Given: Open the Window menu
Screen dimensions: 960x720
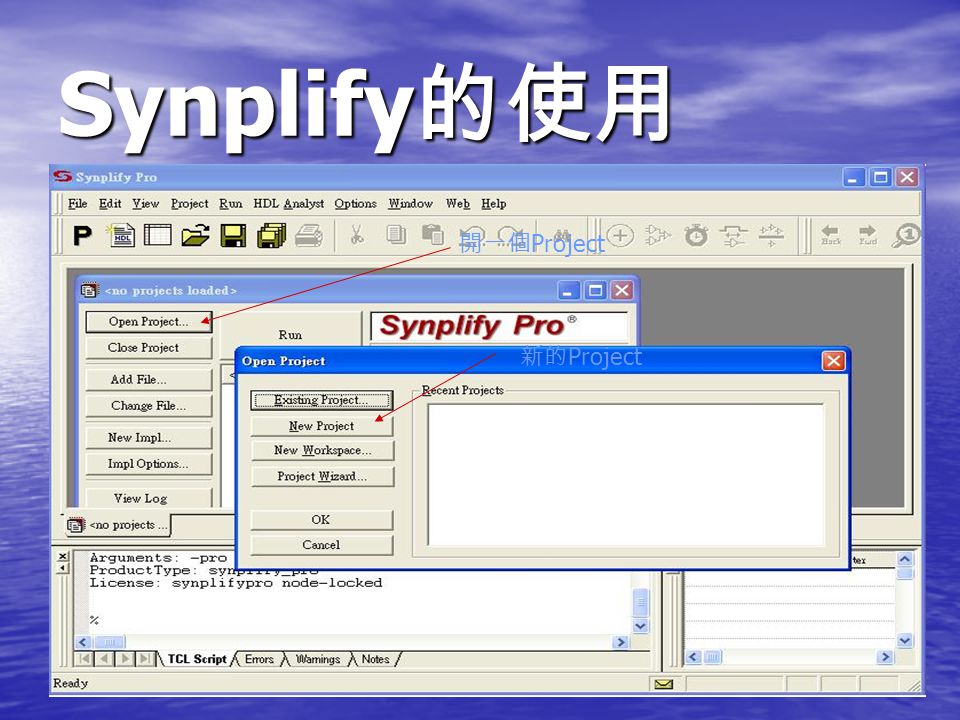Looking at the screenshot, I should pos(410,203).
